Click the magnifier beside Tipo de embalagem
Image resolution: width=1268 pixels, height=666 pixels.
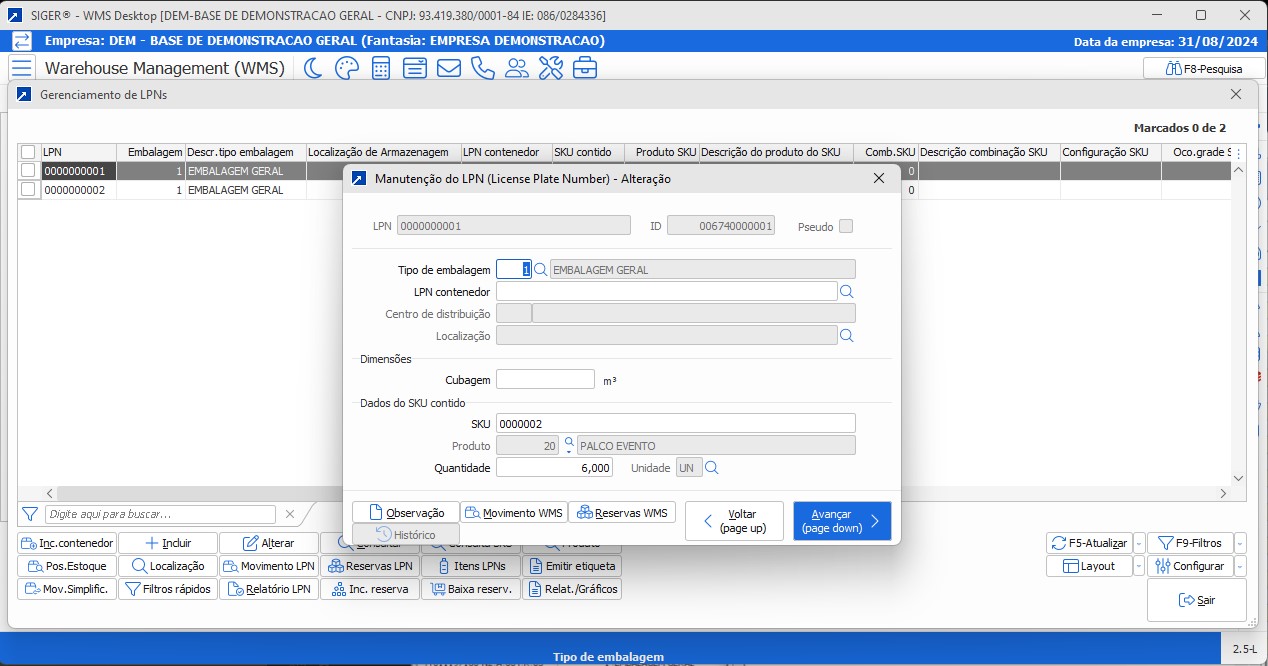541,269
